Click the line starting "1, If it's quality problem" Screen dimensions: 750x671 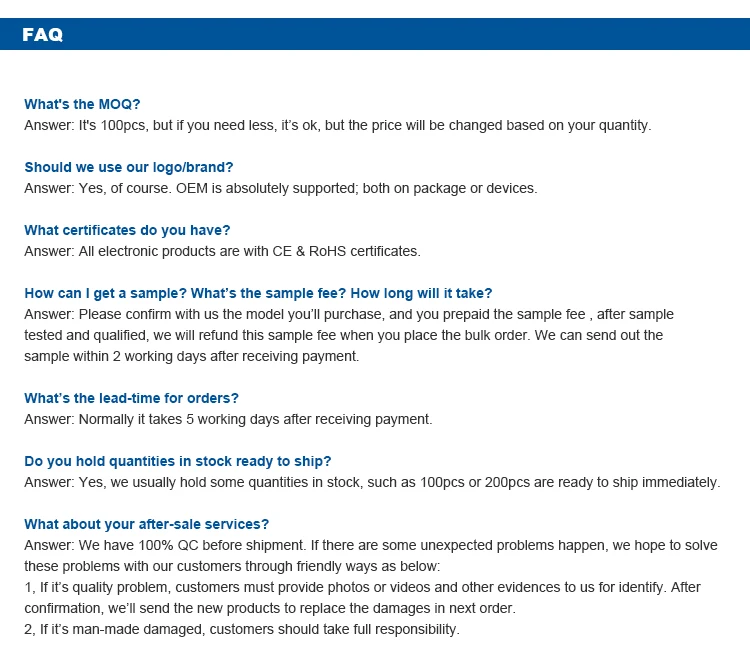click(362, 587)
